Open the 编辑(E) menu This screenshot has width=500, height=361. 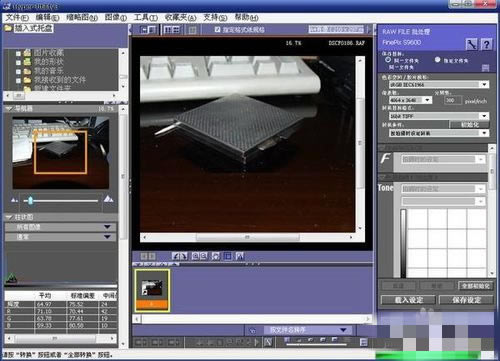click(47, 17)
